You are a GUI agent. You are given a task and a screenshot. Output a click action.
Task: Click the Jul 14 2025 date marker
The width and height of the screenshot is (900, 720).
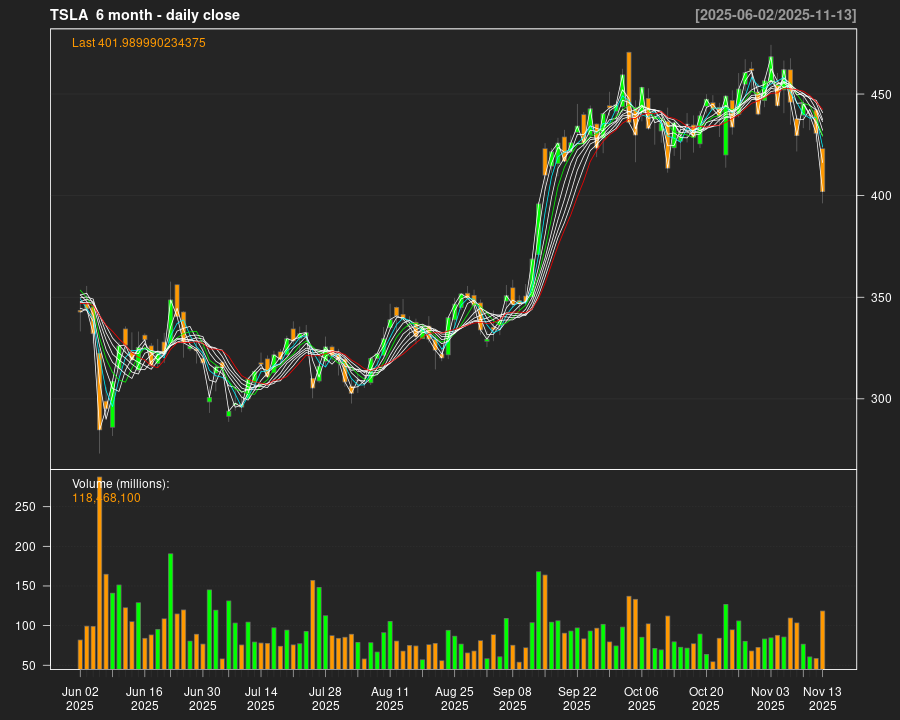261,698
